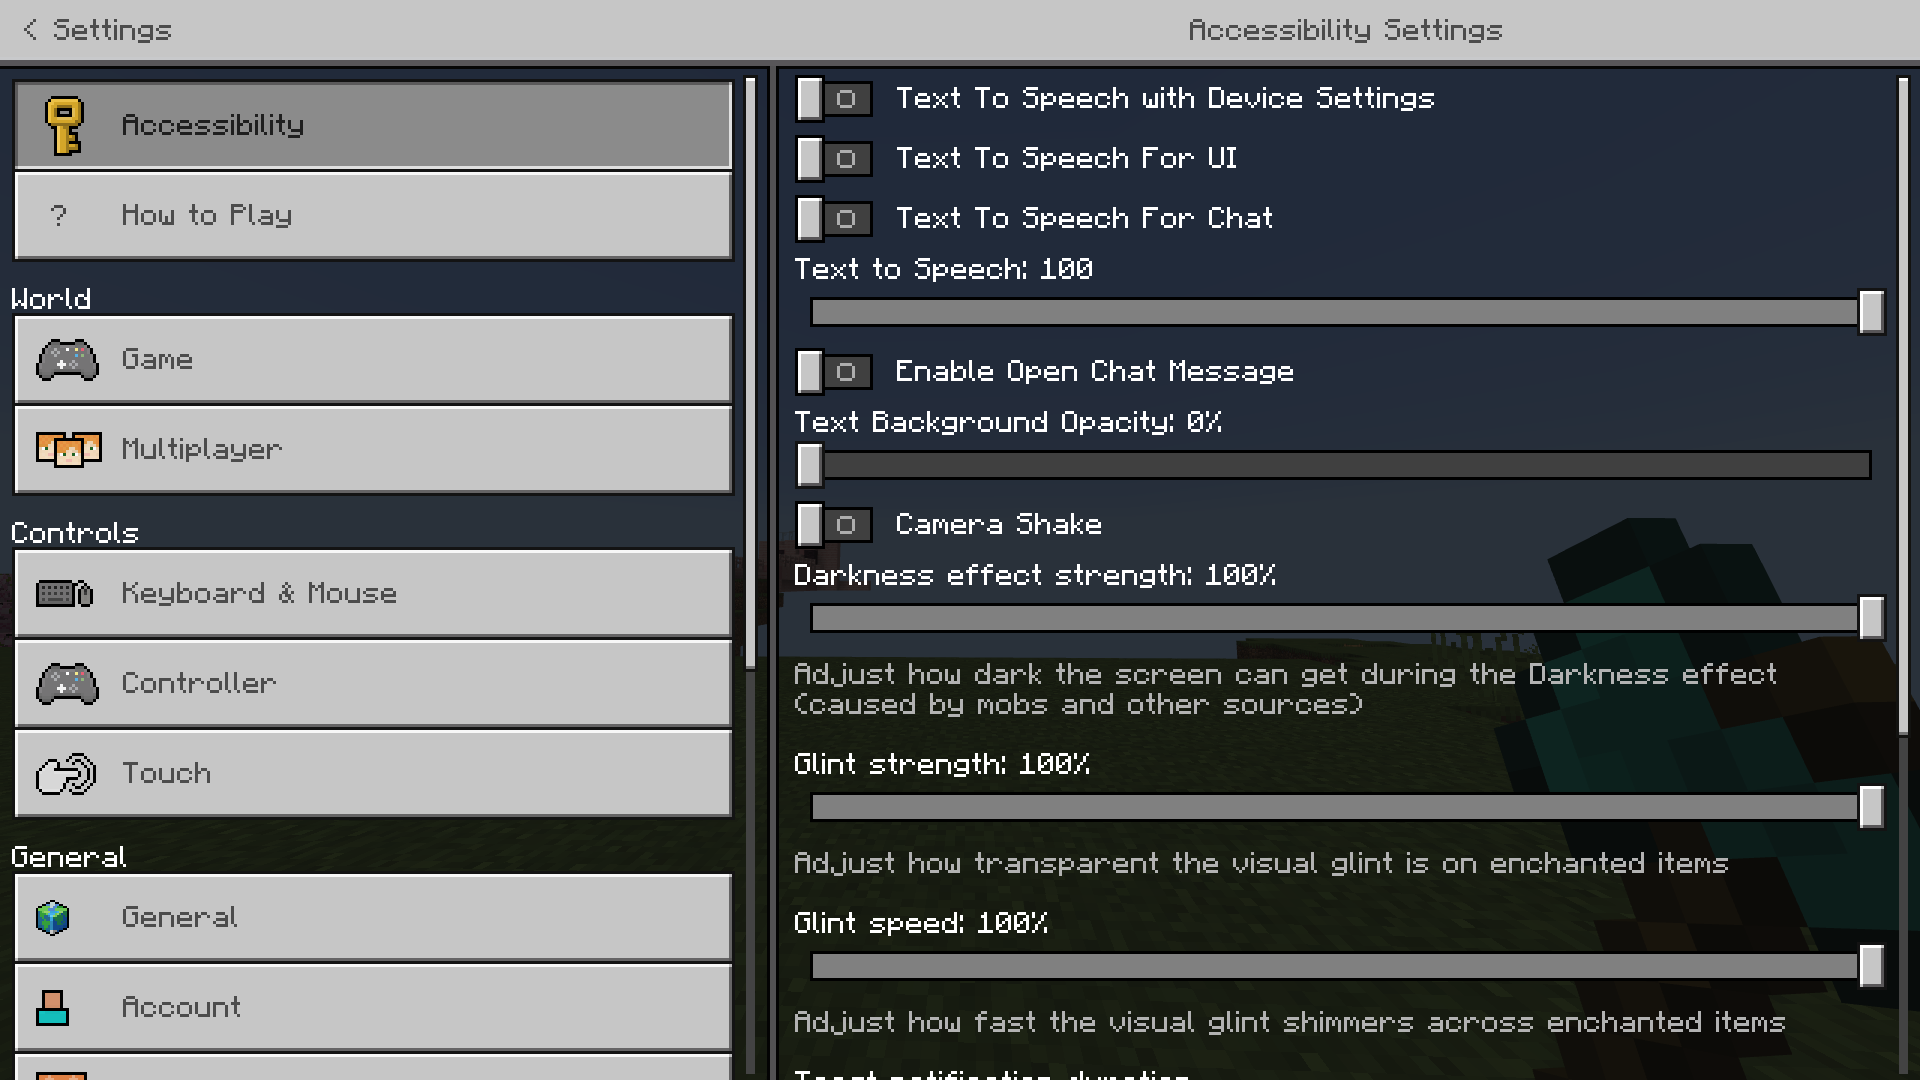The width and height of the screenshot is (1920, 1080).
Task: Click the Text Background Opacity slider track
Action: [1340, 465]
